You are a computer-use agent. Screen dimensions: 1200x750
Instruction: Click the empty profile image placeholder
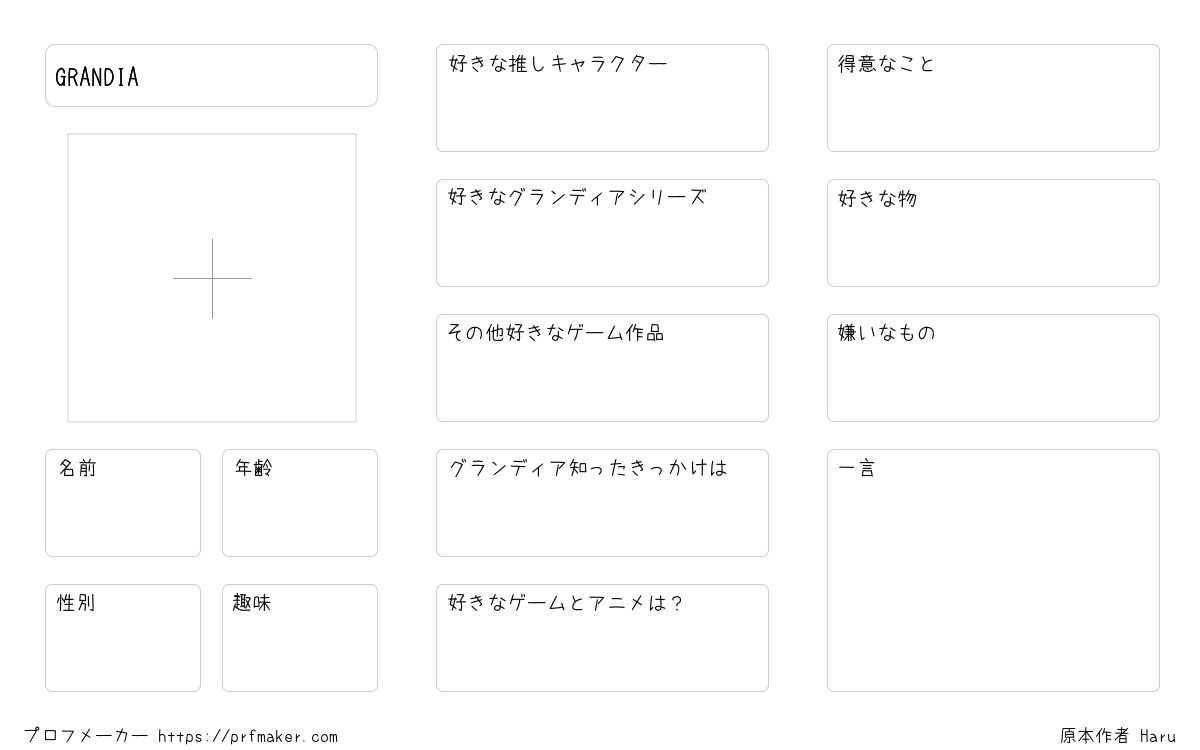pos(212,278)
